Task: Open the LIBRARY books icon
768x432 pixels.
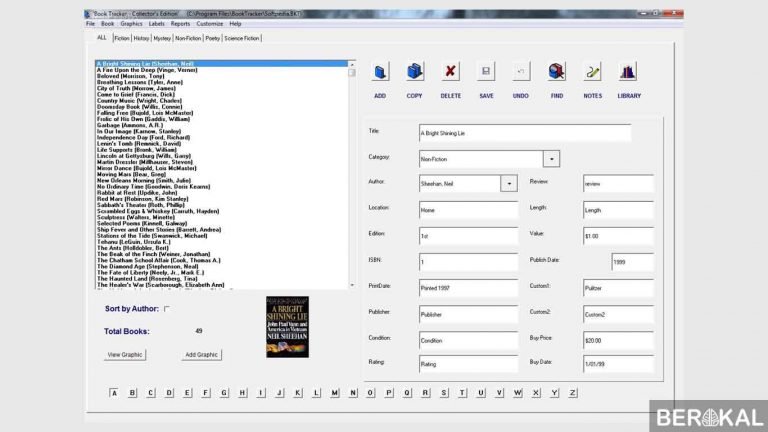Action: [628, 72]
